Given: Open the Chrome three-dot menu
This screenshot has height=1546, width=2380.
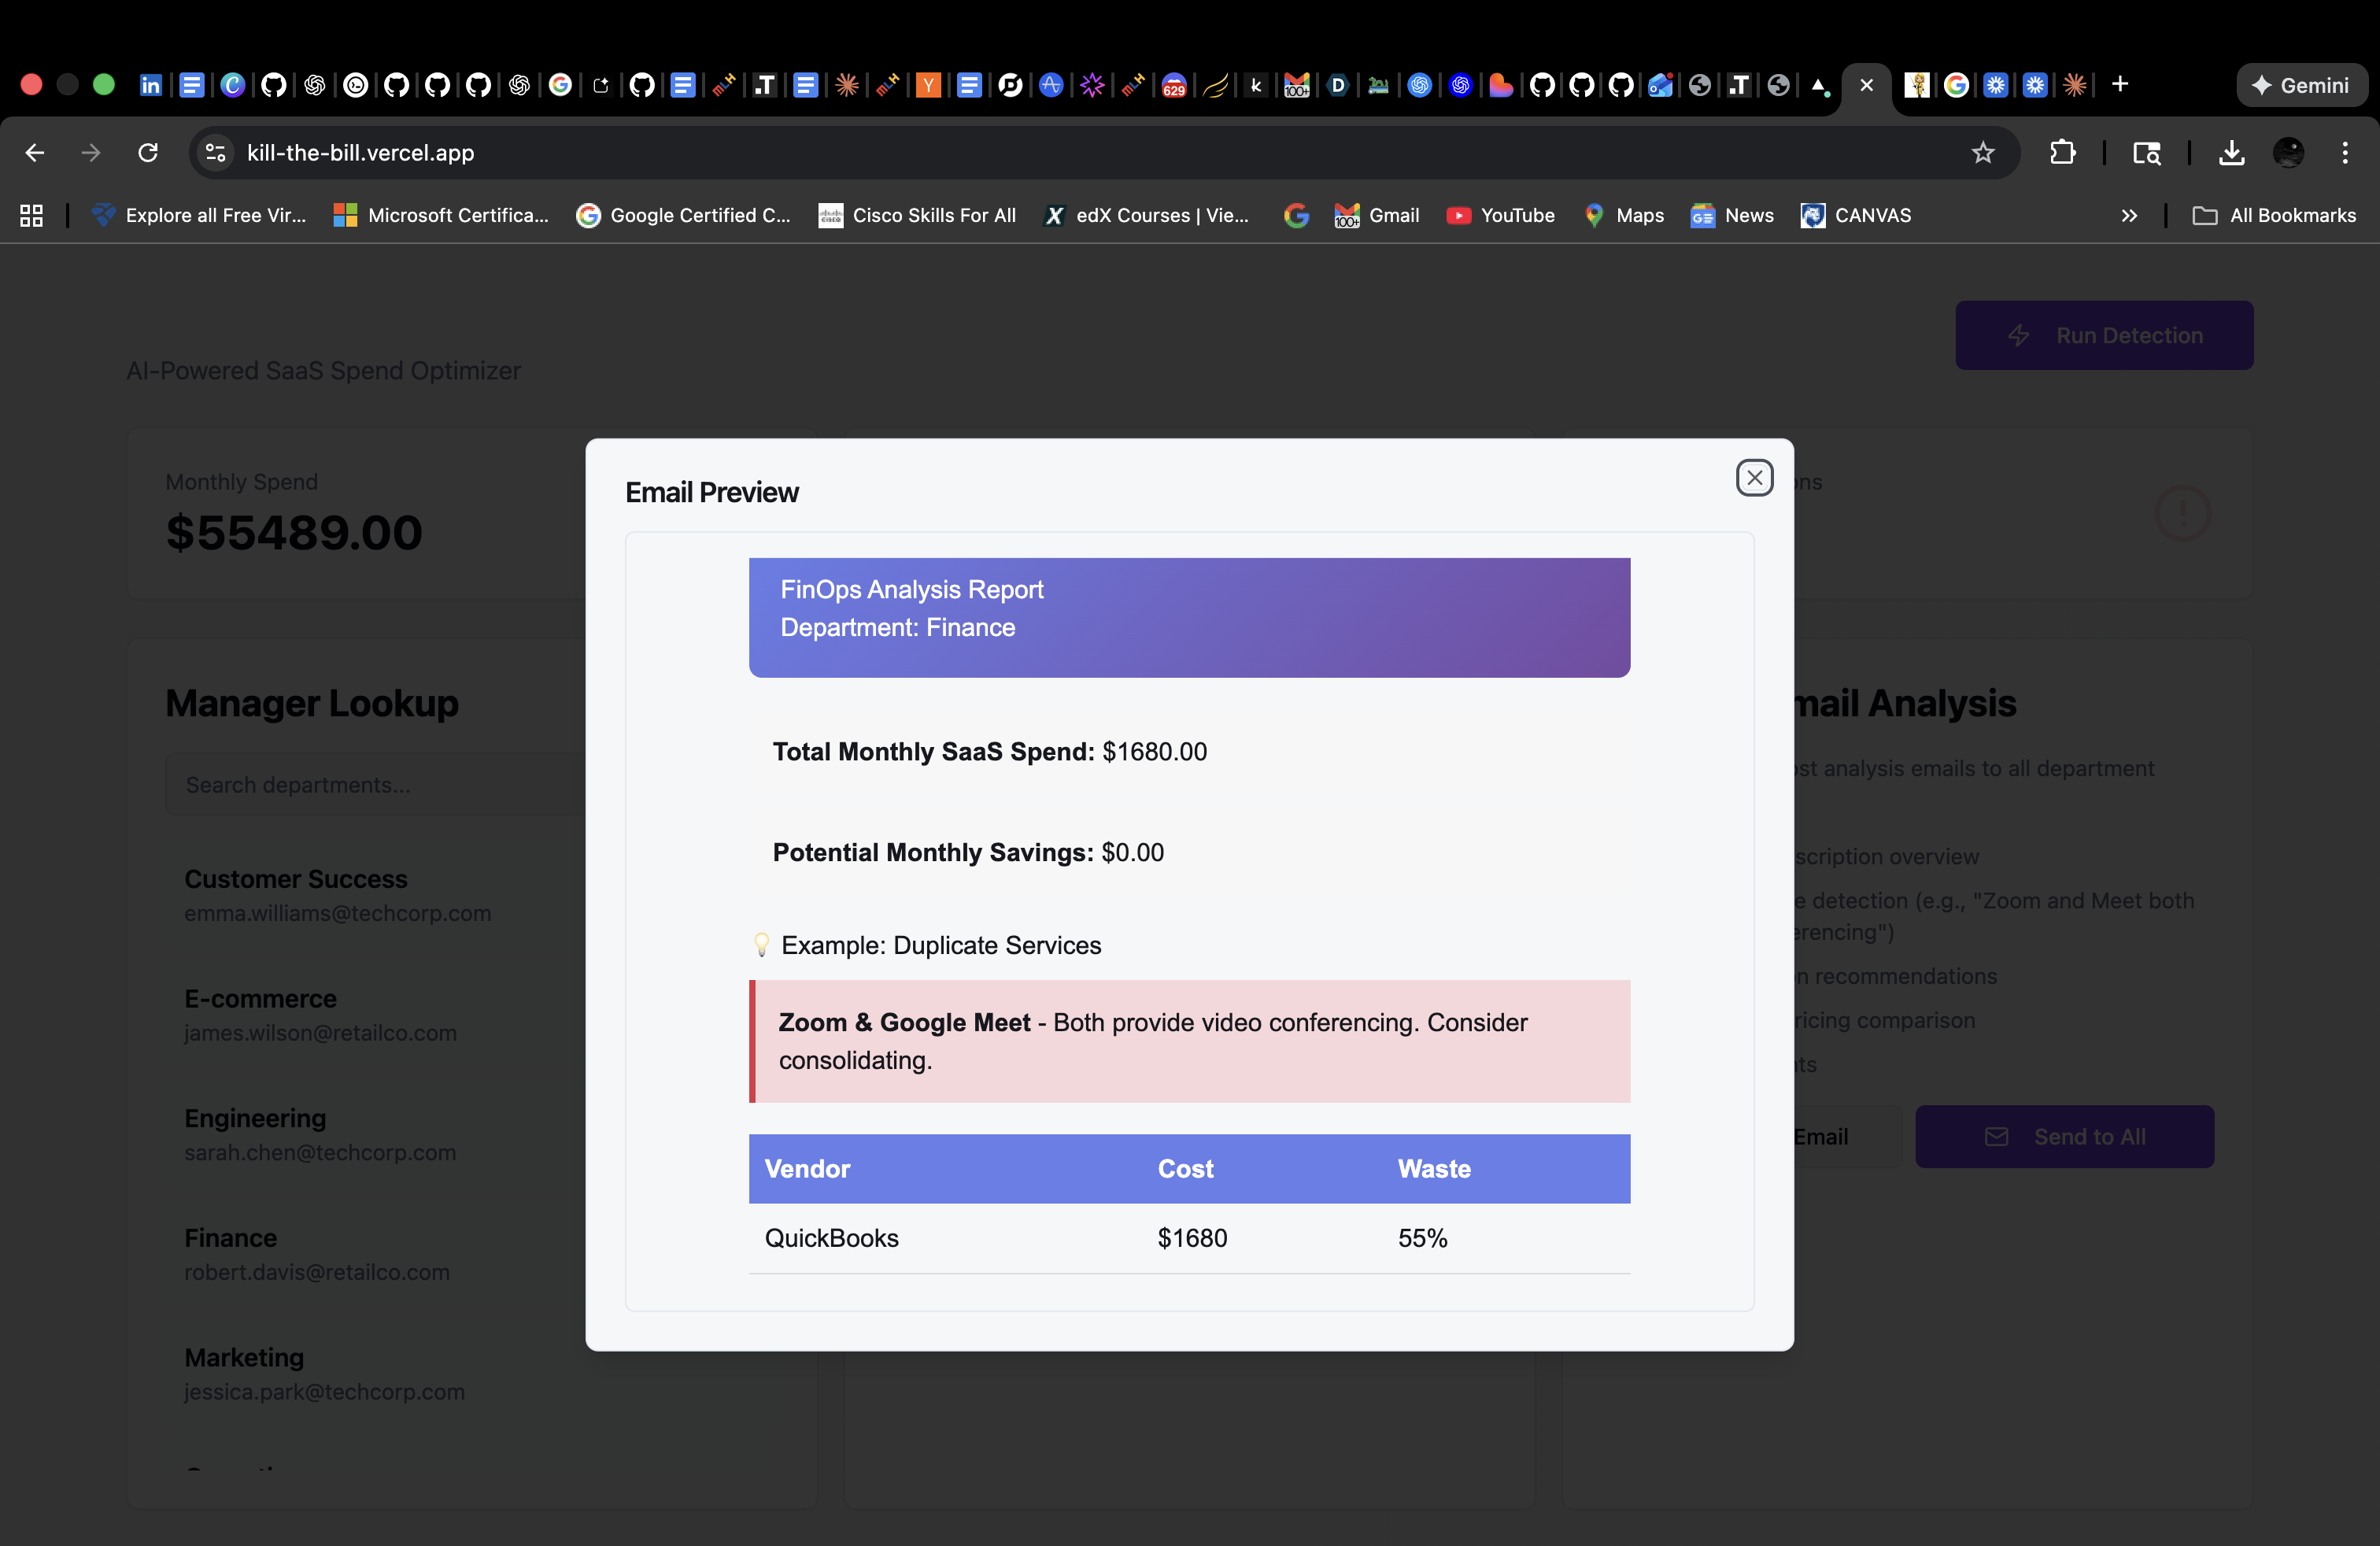Looking at the screenshot, I should [2344, 152].
